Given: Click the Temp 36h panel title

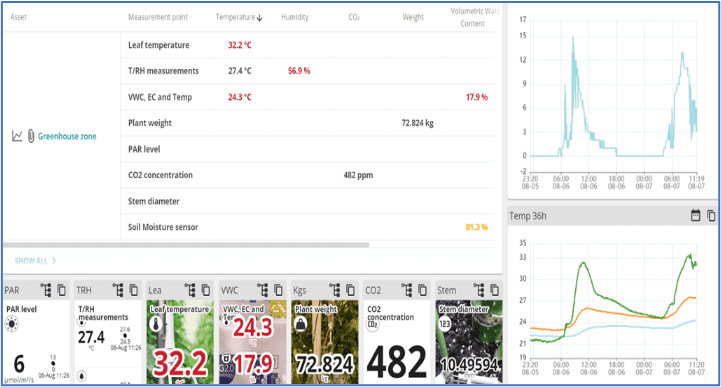Looking at the screenshot, I should [528, 216].
